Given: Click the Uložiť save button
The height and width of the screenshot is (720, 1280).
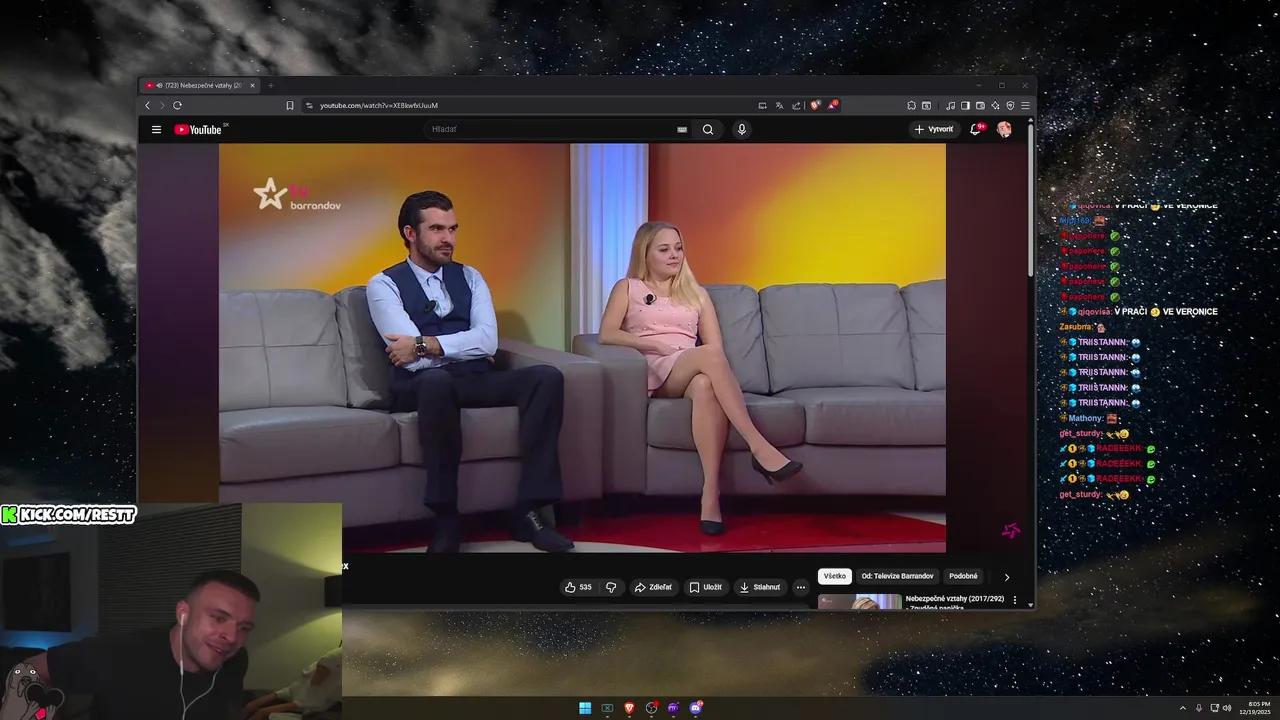Looking at the screenshot, I should tap(706, 587).
